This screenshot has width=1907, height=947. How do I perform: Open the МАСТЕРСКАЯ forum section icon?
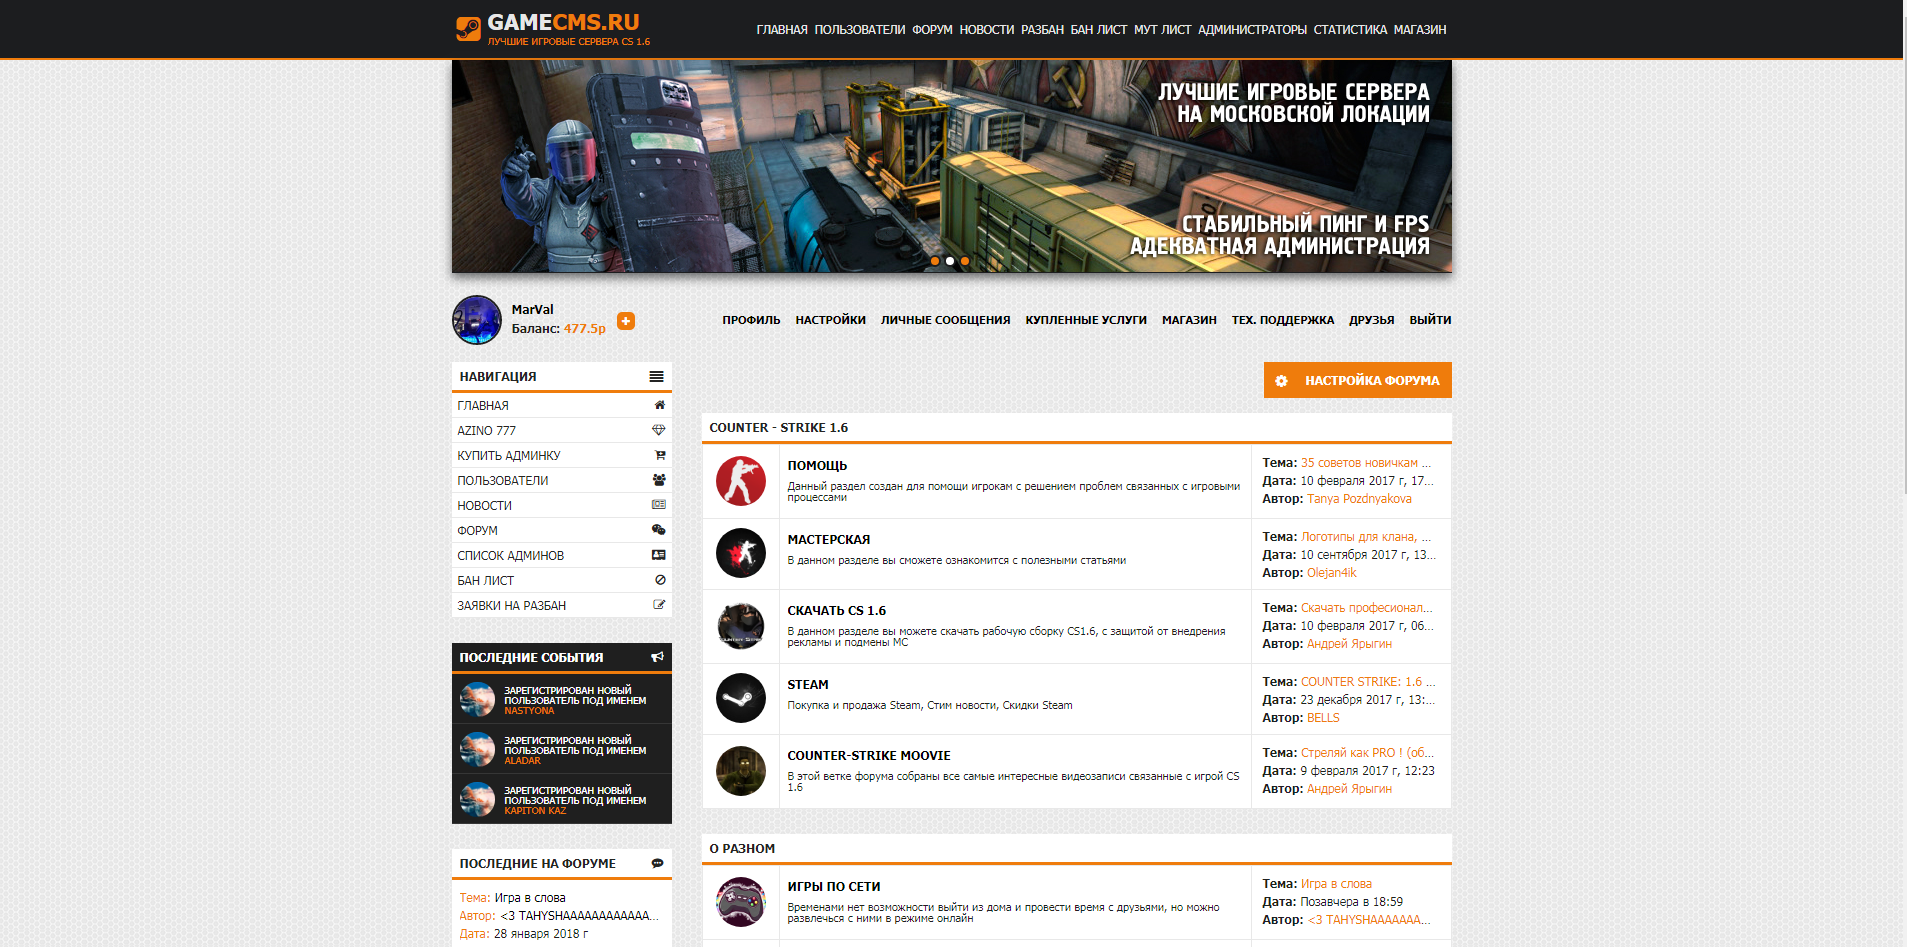(x=741, y=553)
